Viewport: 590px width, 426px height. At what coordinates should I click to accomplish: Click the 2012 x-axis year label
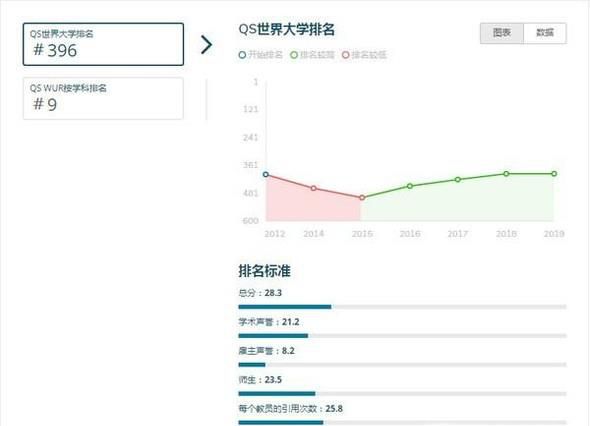click(274, 234)
